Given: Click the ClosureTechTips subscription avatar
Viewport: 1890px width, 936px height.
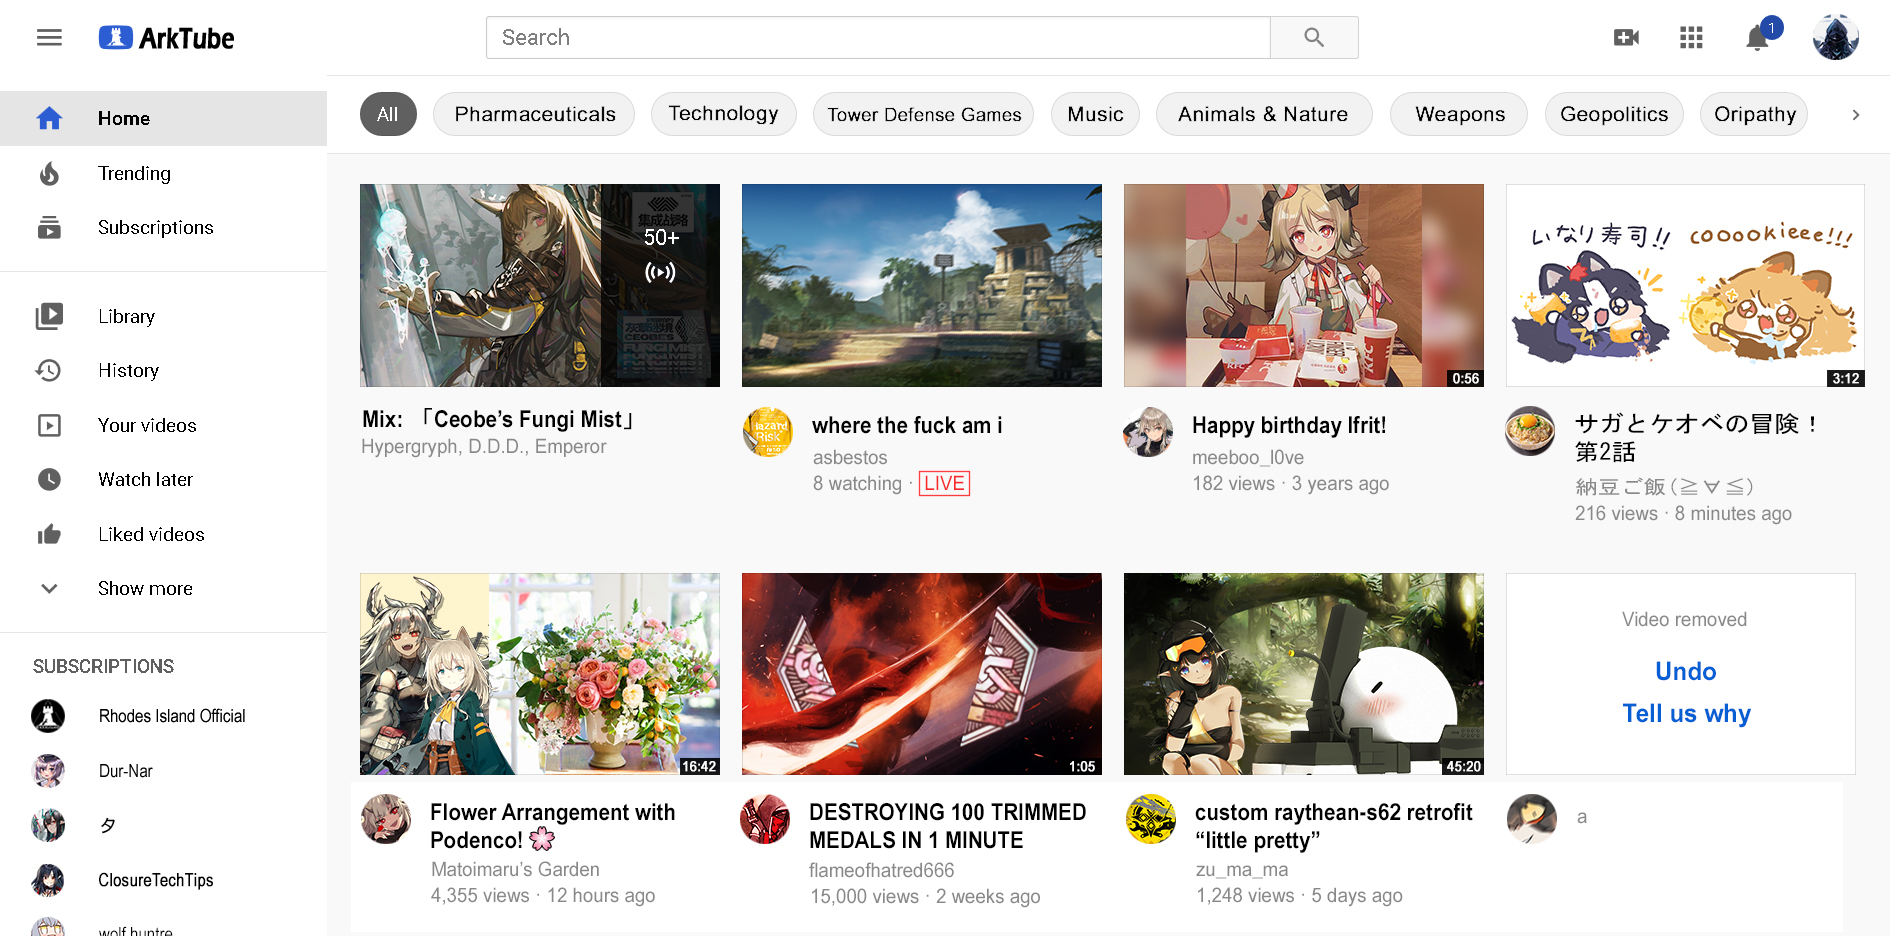Looking at the screenshot, I should tap(48, 880).
